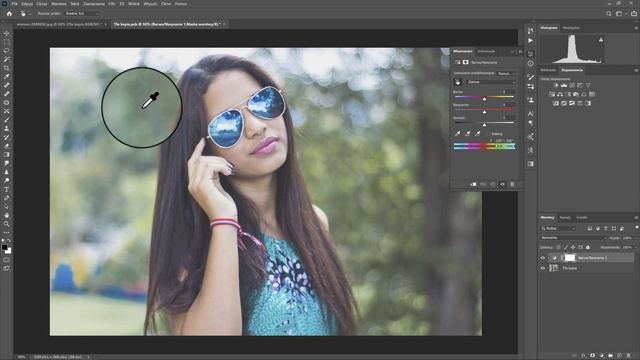Select the Hand tool

(7, 215)
